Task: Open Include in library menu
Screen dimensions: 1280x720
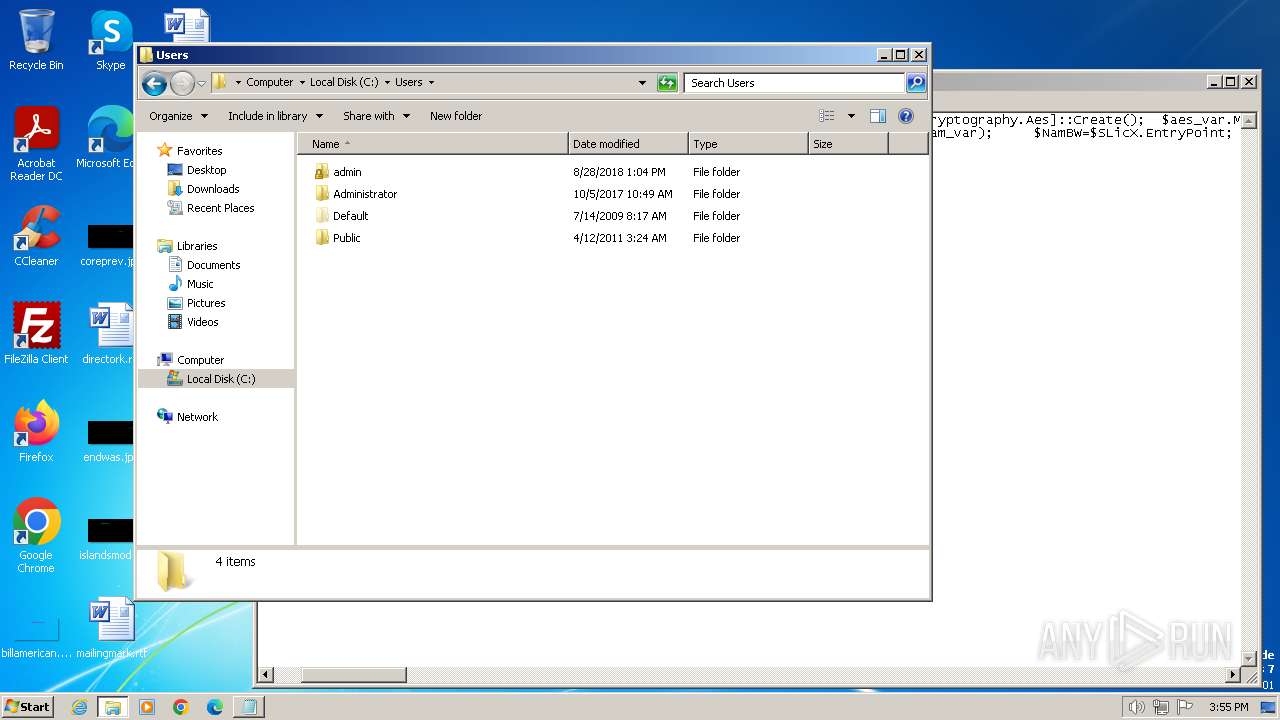Action: click(275, 116)
